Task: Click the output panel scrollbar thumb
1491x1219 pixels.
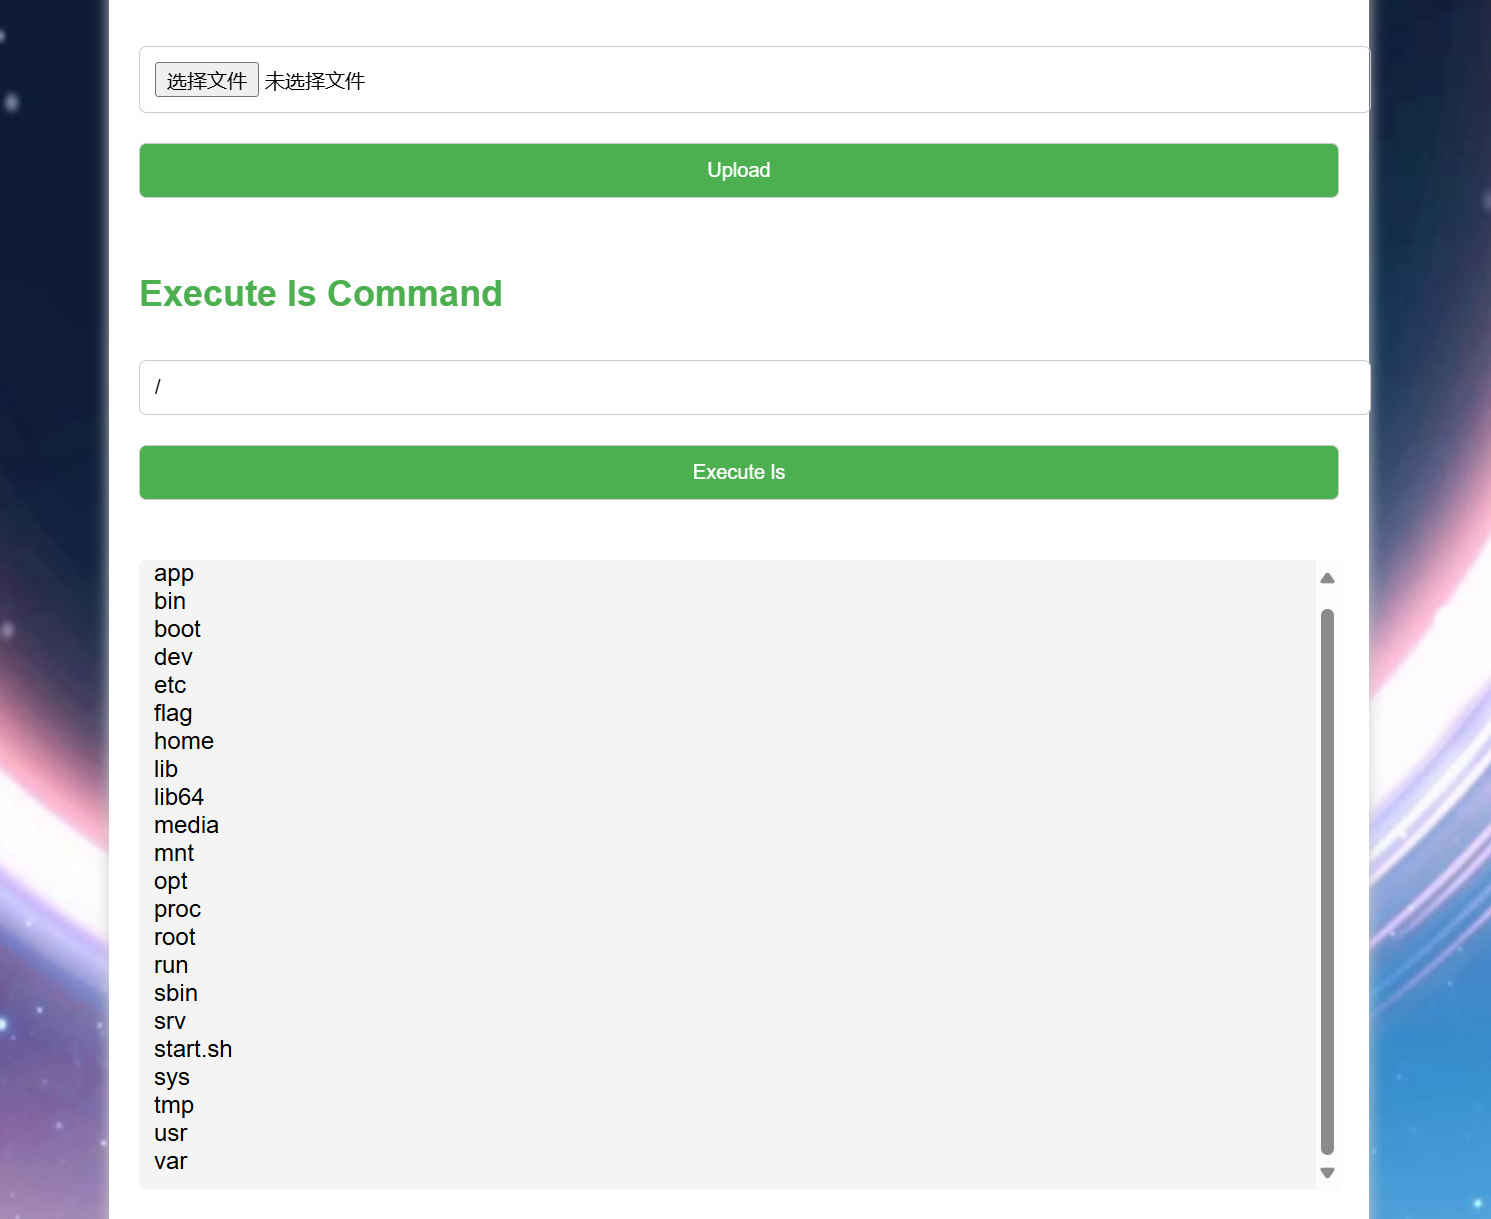Action: pyautogui.click(x=1327, y=880)
